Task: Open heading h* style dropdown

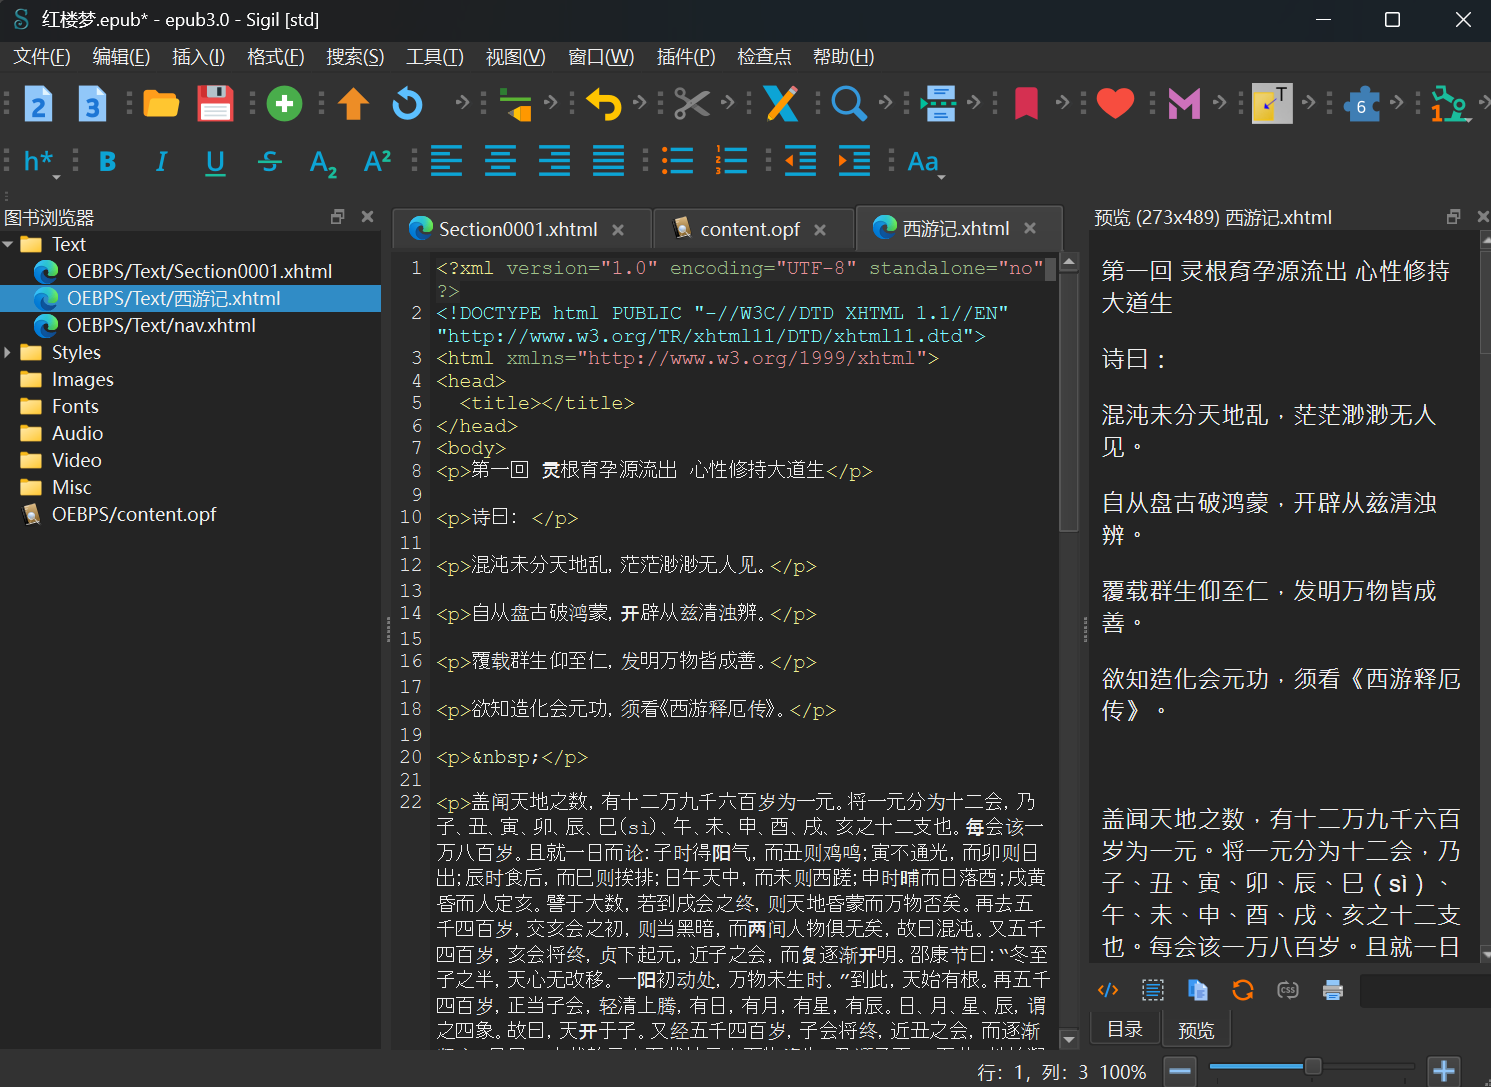Action: [x=40, y=162]
